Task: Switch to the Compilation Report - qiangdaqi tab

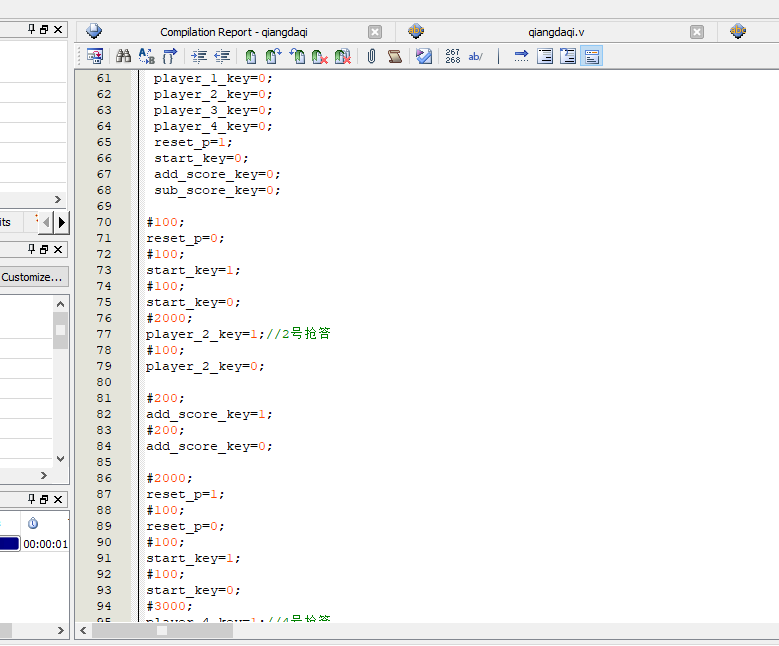Action: click(x=234, y=32)
